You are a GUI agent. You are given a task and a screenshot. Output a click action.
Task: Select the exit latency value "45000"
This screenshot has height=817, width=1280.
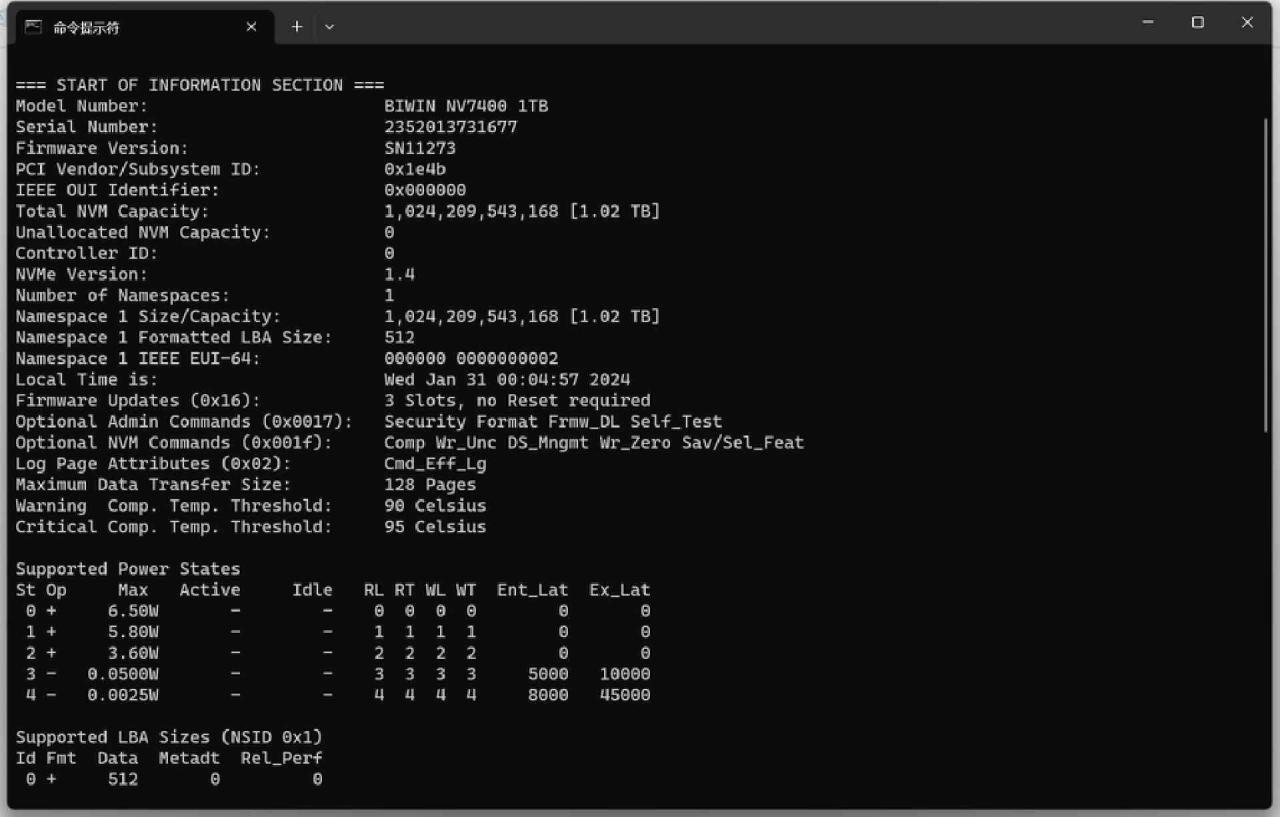click(625, 694)
